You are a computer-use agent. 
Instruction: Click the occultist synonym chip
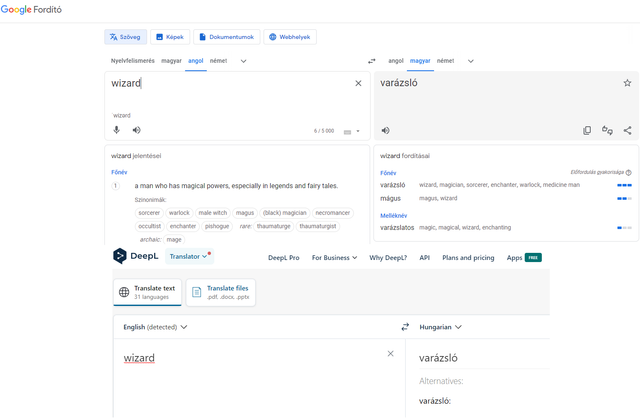point(150,226)
